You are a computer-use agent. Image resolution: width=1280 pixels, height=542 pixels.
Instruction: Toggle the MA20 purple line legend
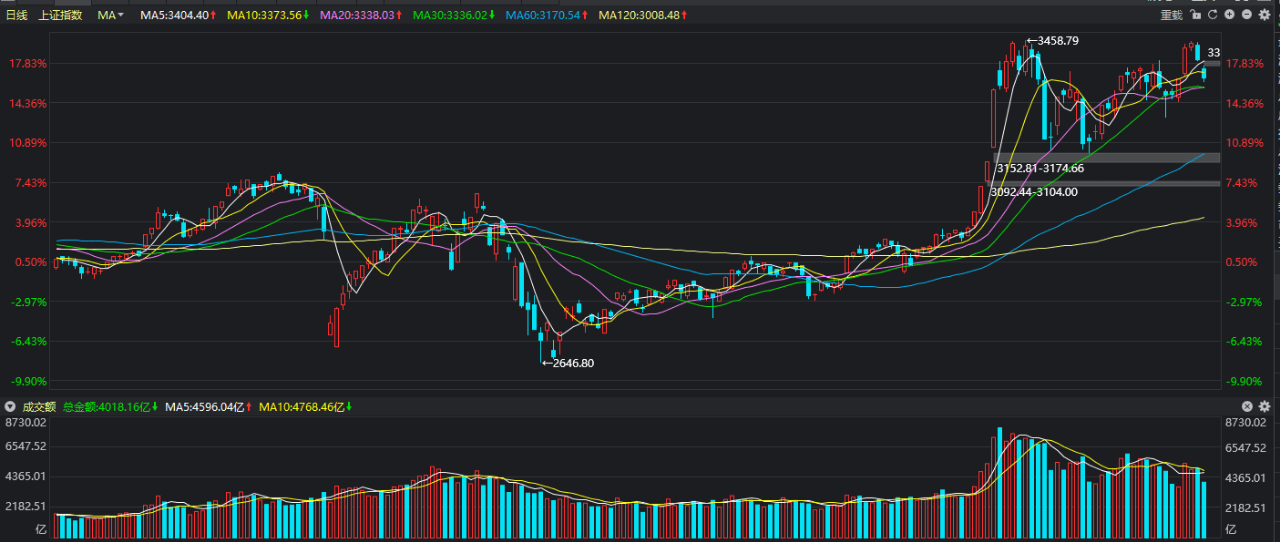[x=361, y=15]
